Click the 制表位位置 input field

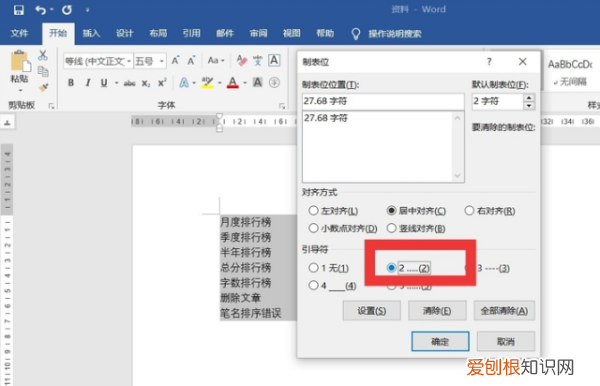(x=383, y=101)
